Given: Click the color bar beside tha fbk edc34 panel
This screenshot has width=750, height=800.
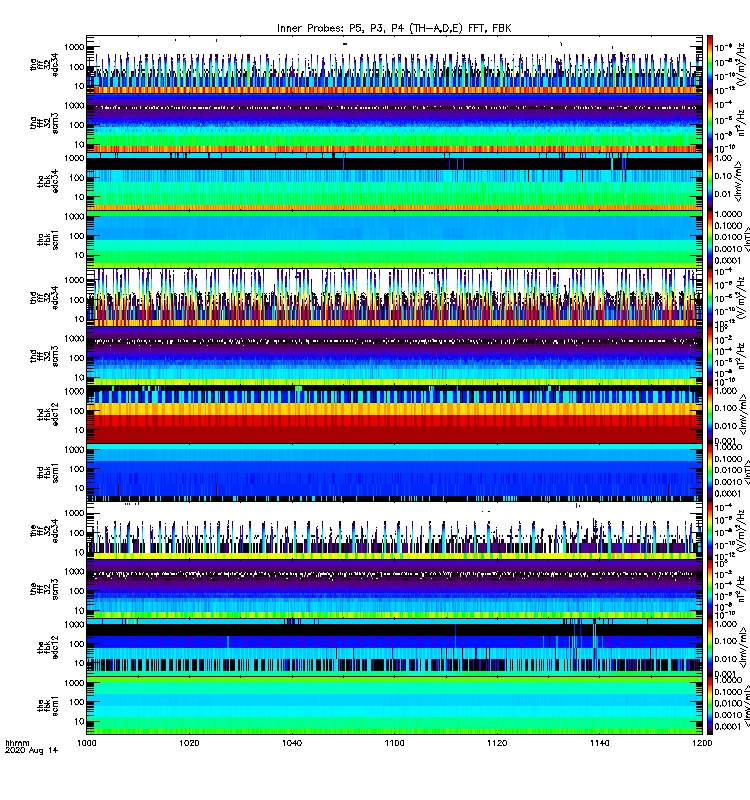Looking at the screenshot, I should tap(709, 181).
